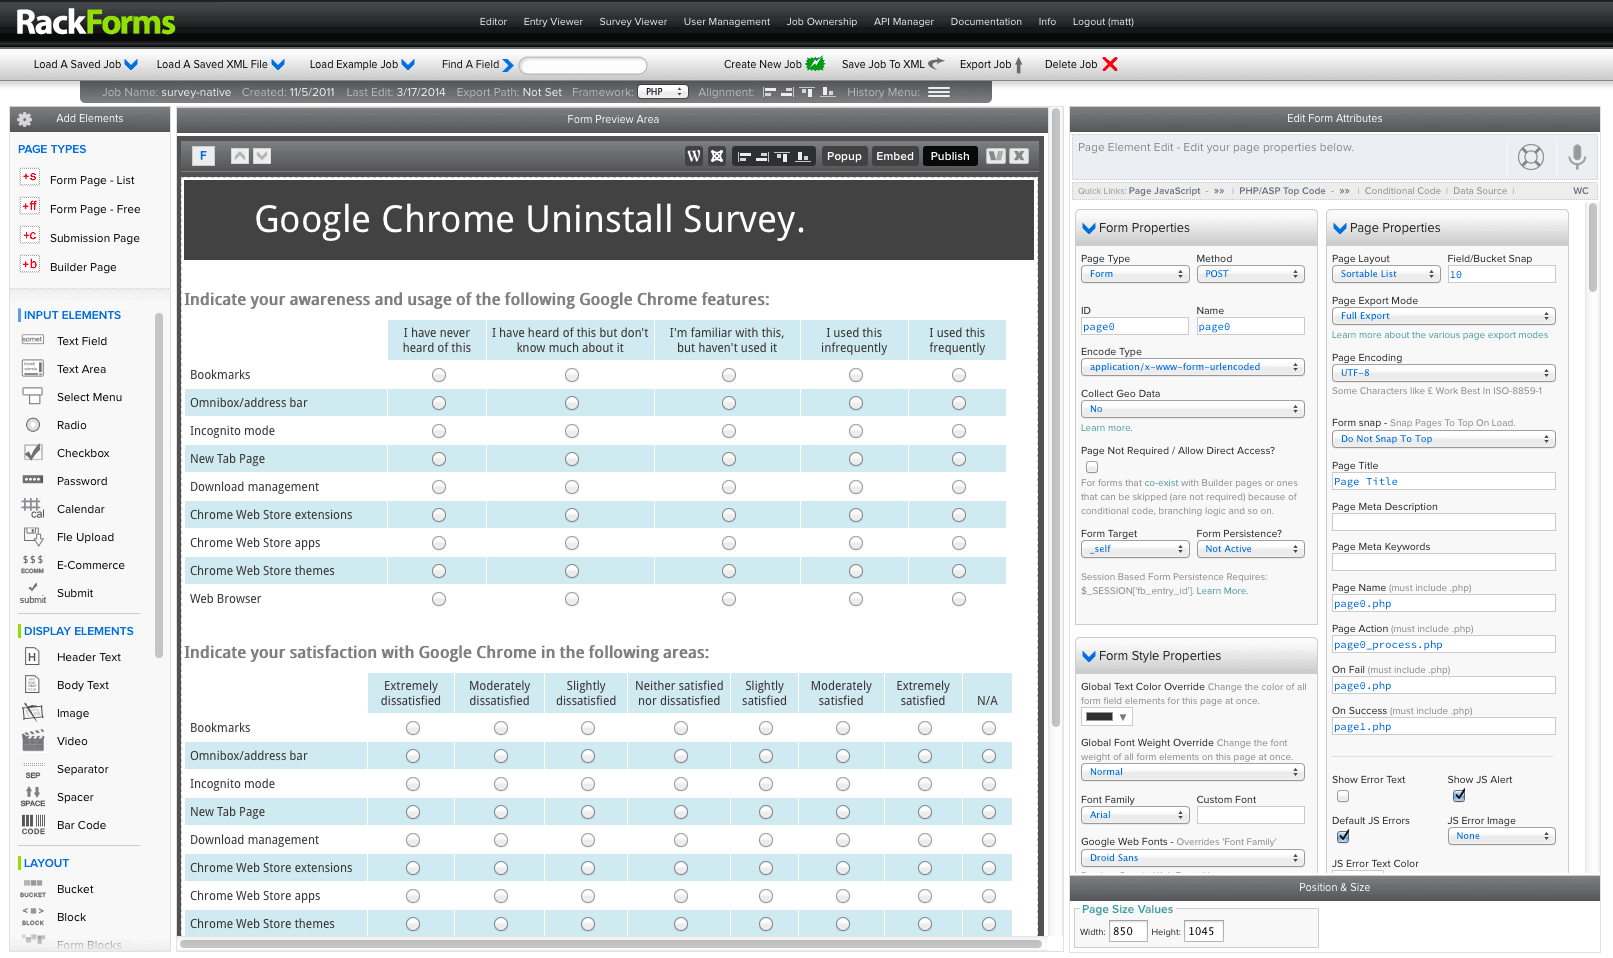
Task: Open the History Menu icon
Action: [939, 92]
